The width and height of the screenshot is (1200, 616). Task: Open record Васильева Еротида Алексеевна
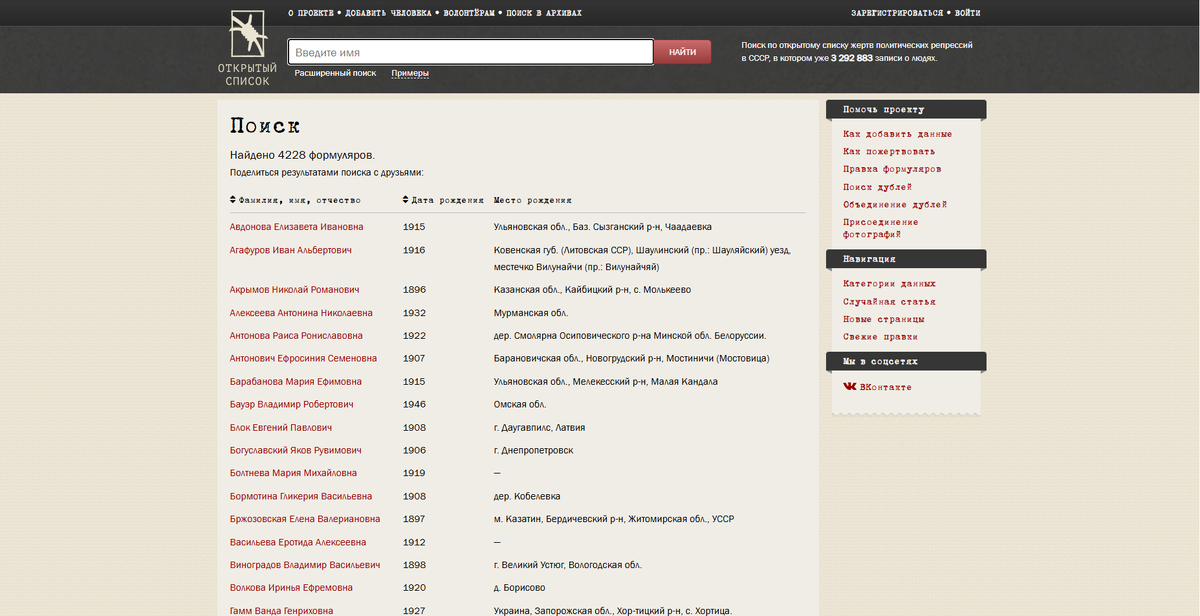tap(298, 542)
